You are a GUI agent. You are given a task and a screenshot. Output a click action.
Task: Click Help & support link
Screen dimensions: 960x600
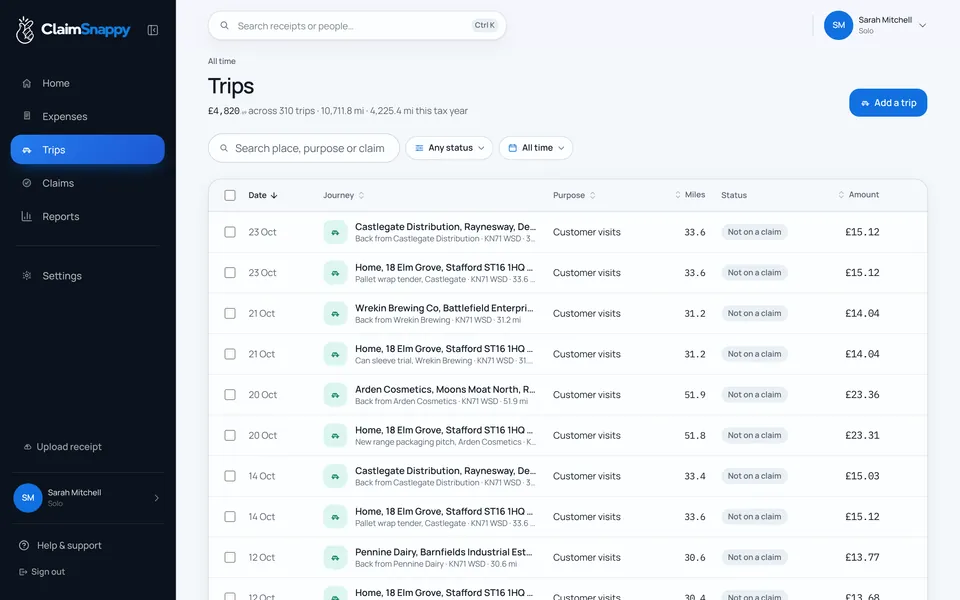coord(61,546)
